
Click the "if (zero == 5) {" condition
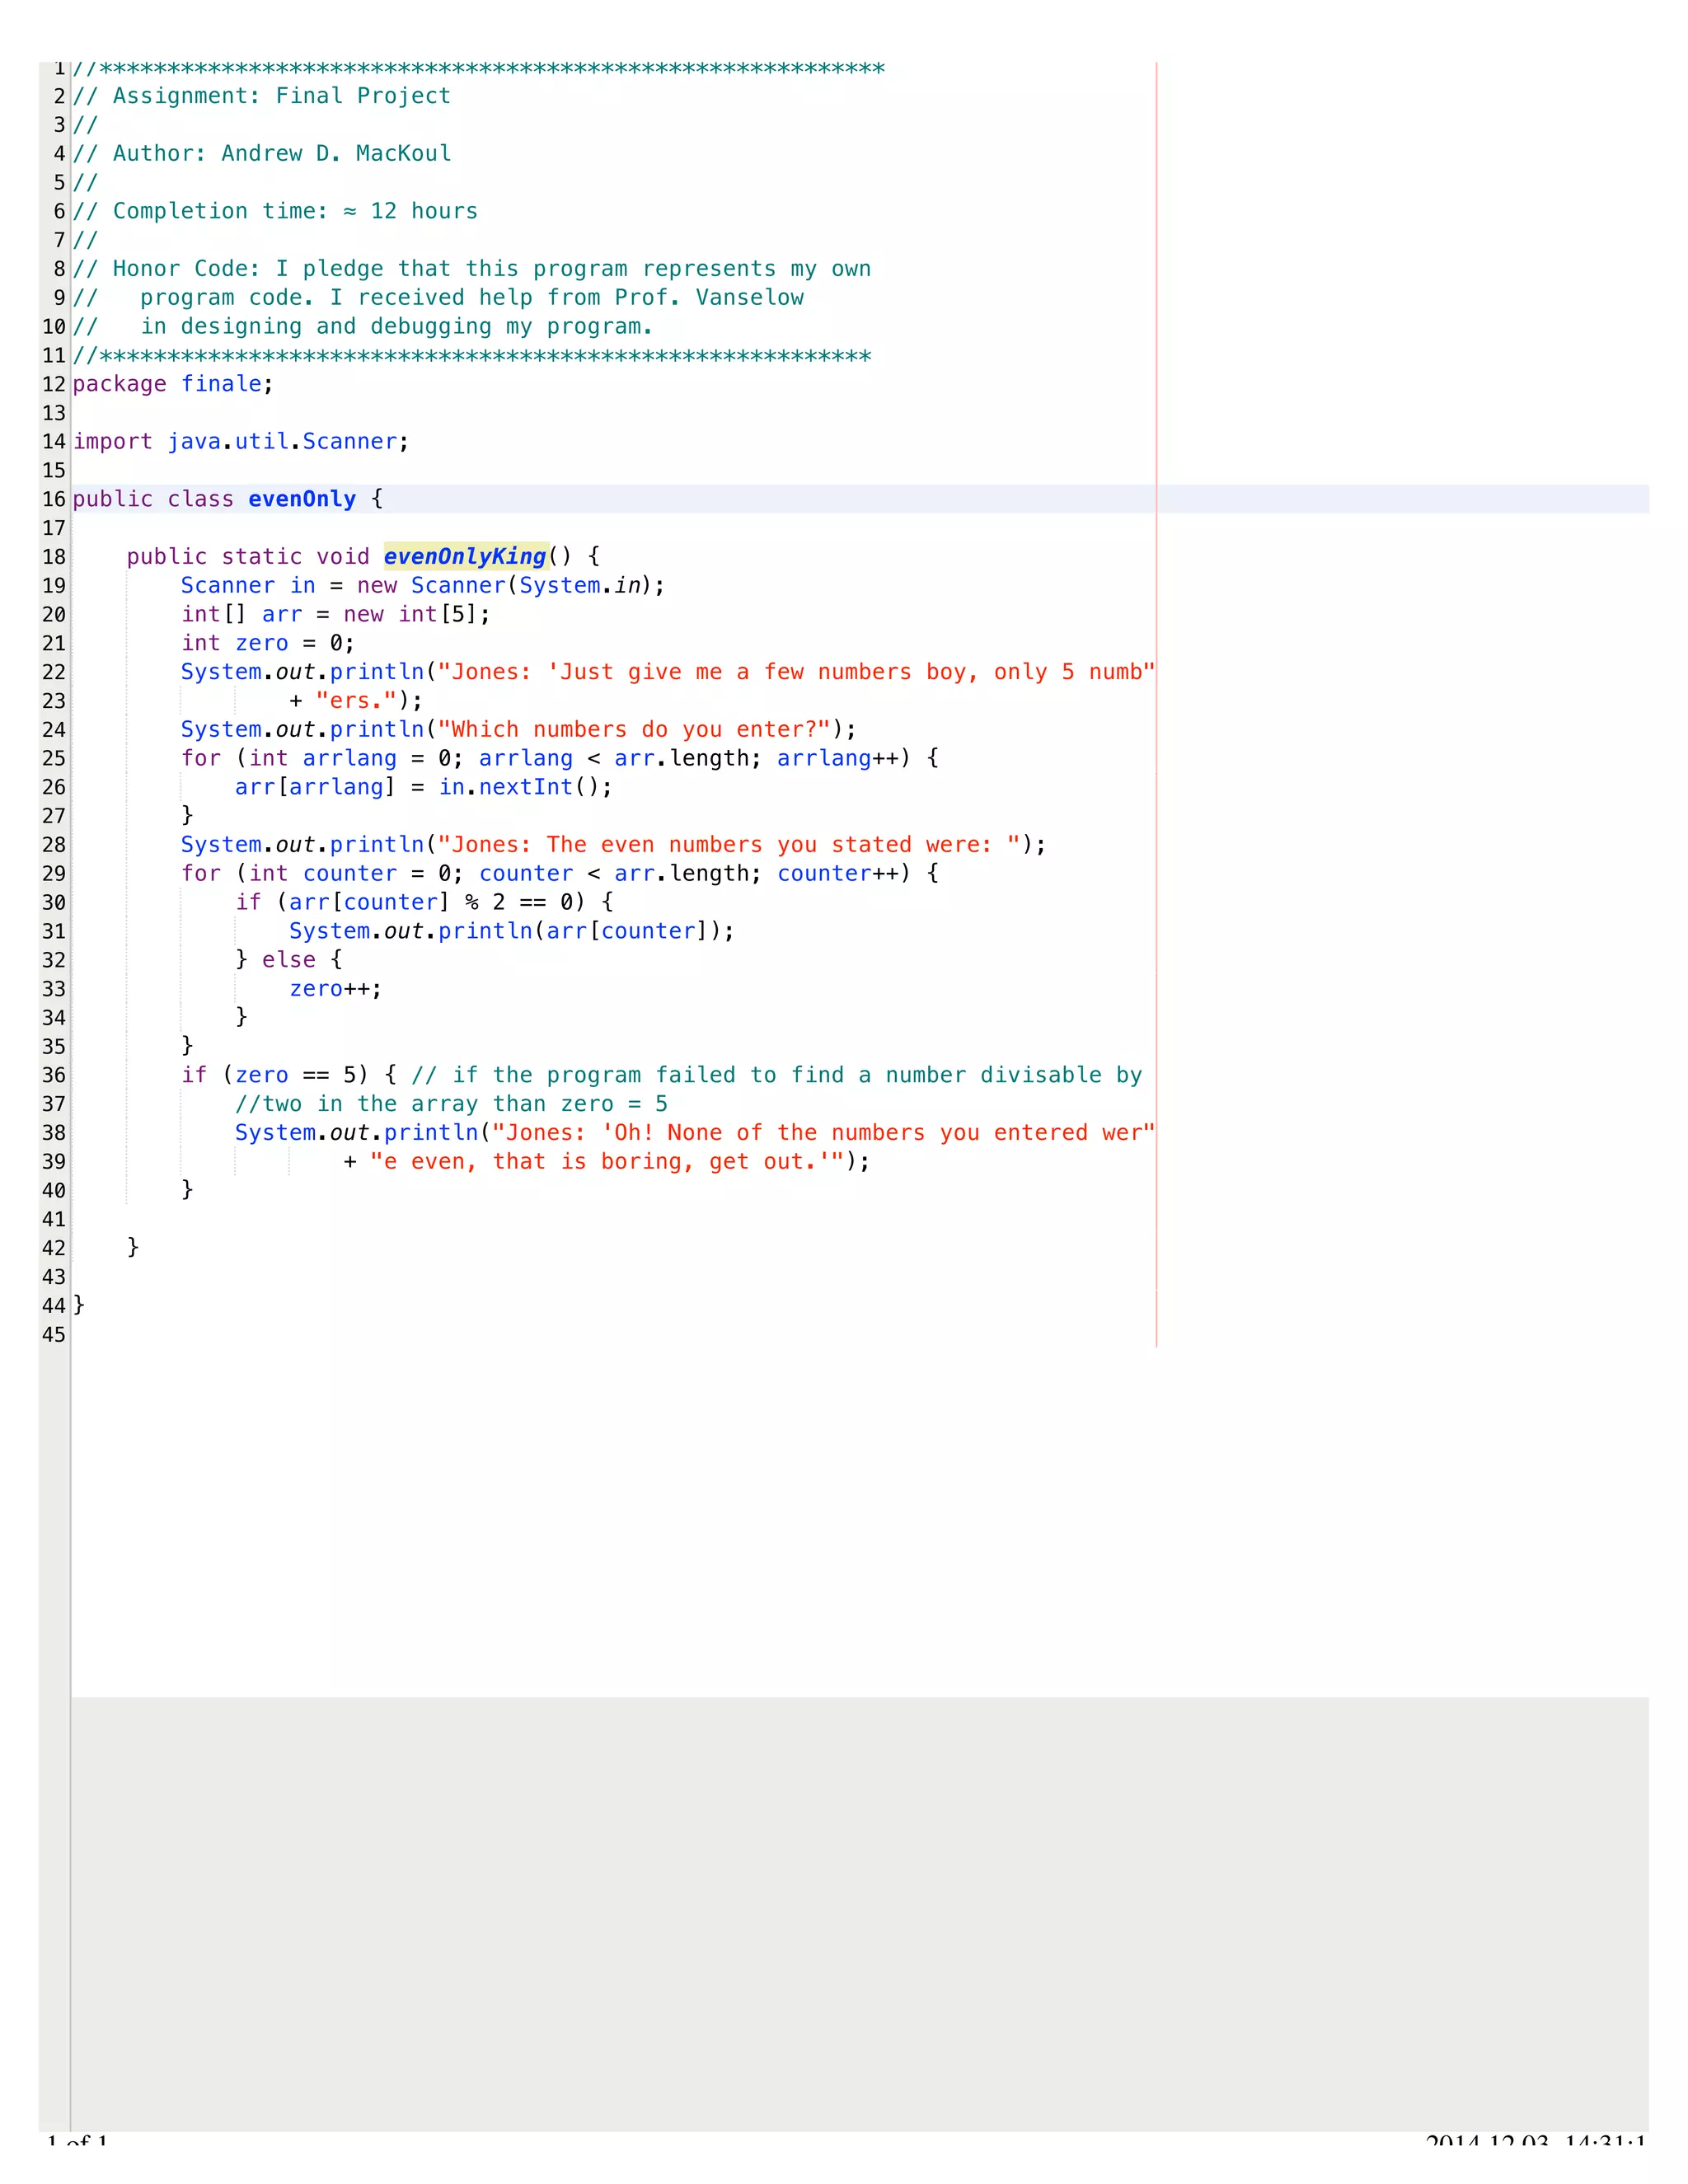[x=289, y=1076]
